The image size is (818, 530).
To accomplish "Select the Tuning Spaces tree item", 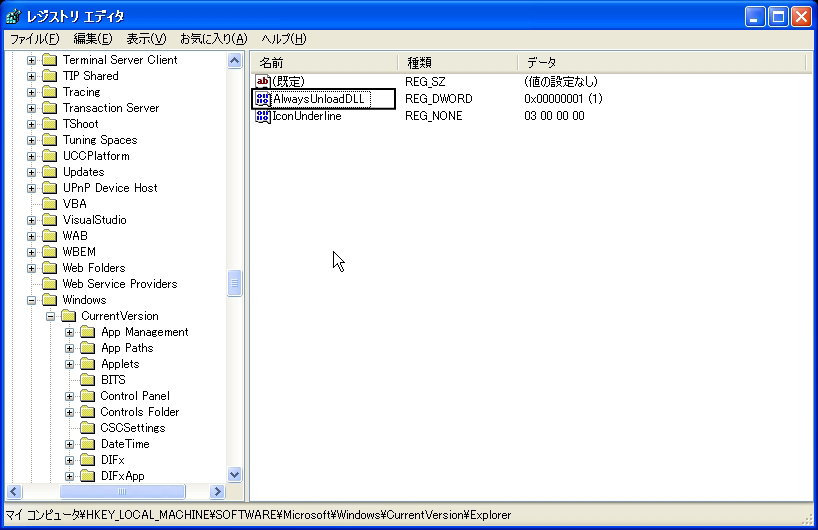I will coord(100,140).
